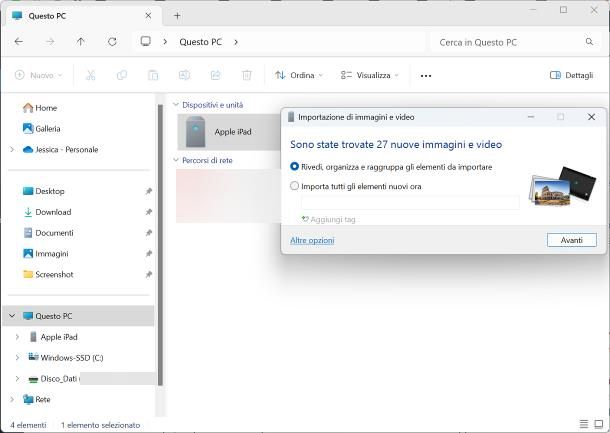
Task: Click the Rename toolbar icon
Action: [184, 75]
